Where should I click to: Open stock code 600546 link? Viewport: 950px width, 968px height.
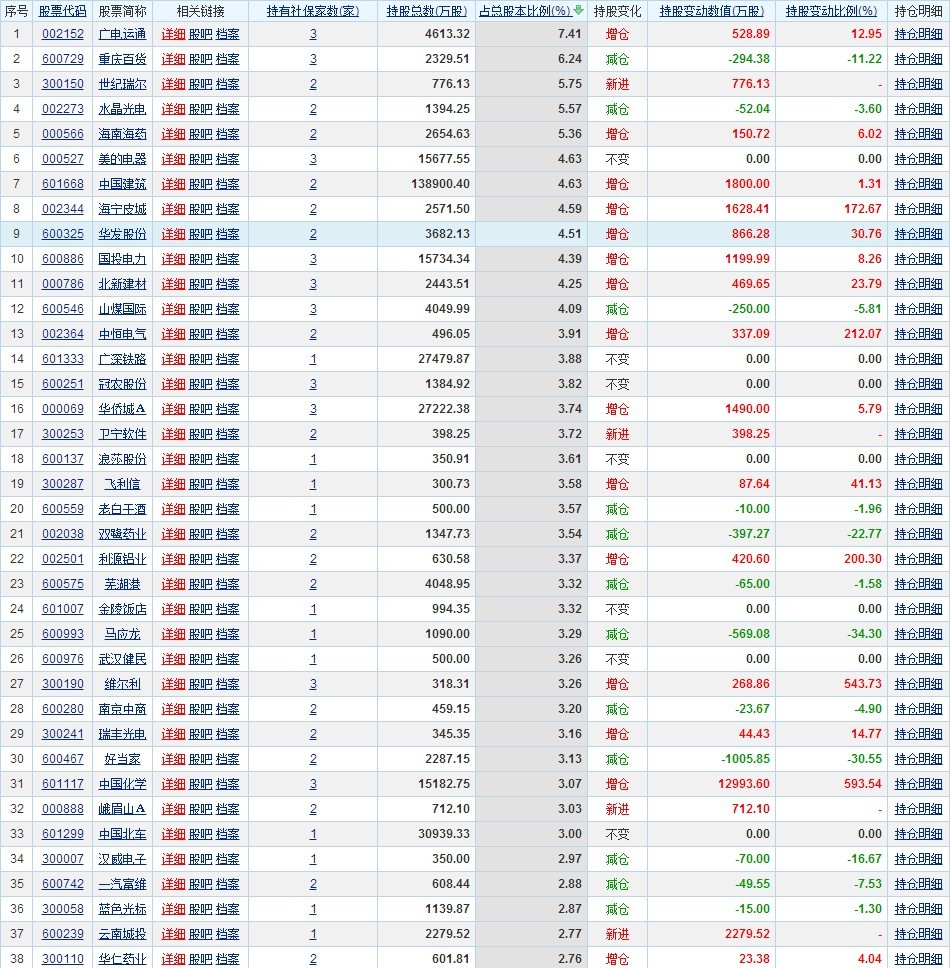pyautogui.click(x=62, y=309)
